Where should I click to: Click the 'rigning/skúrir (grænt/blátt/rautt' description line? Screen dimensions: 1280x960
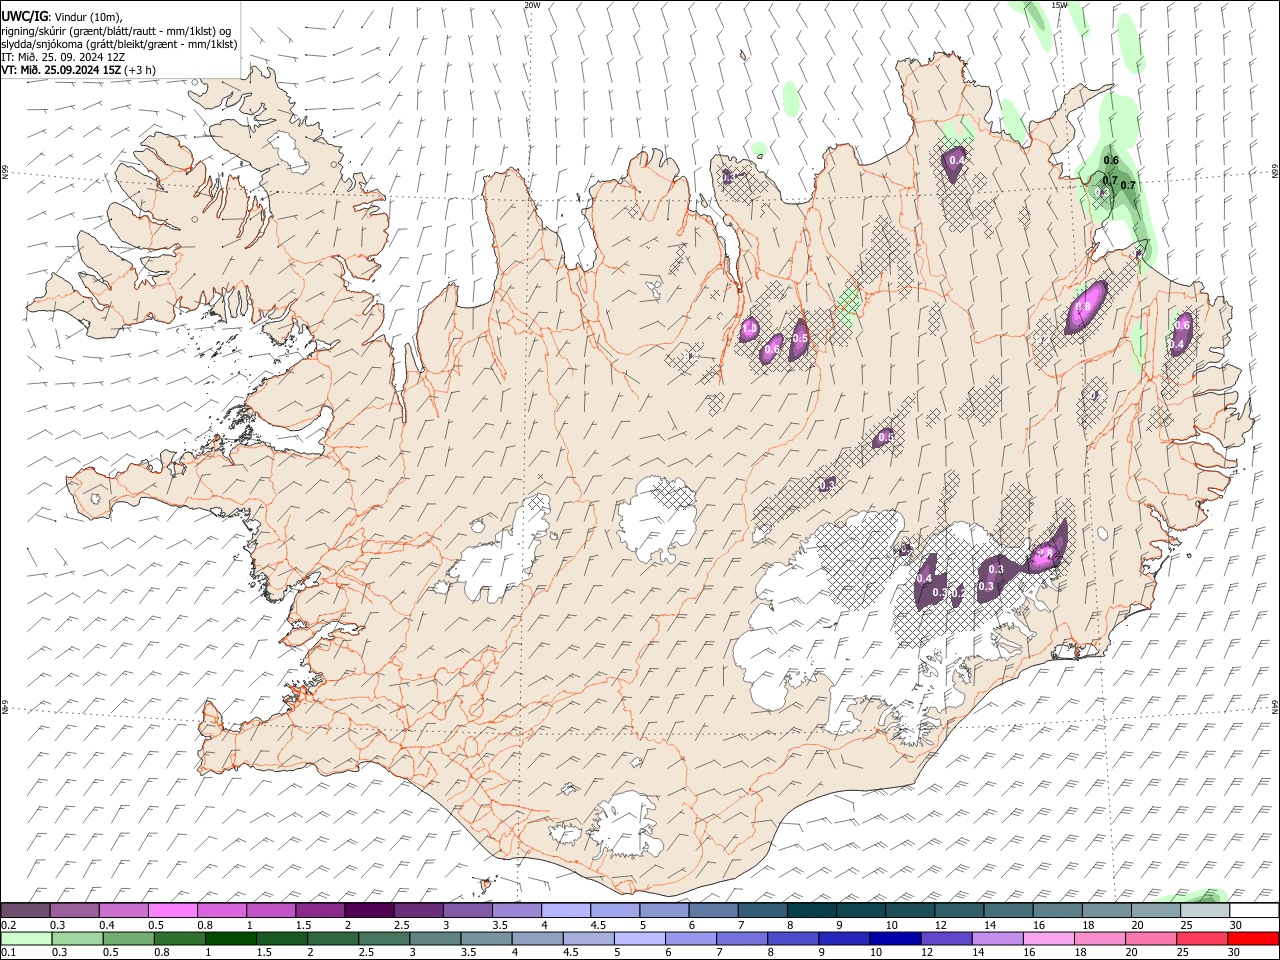[116, 30]
